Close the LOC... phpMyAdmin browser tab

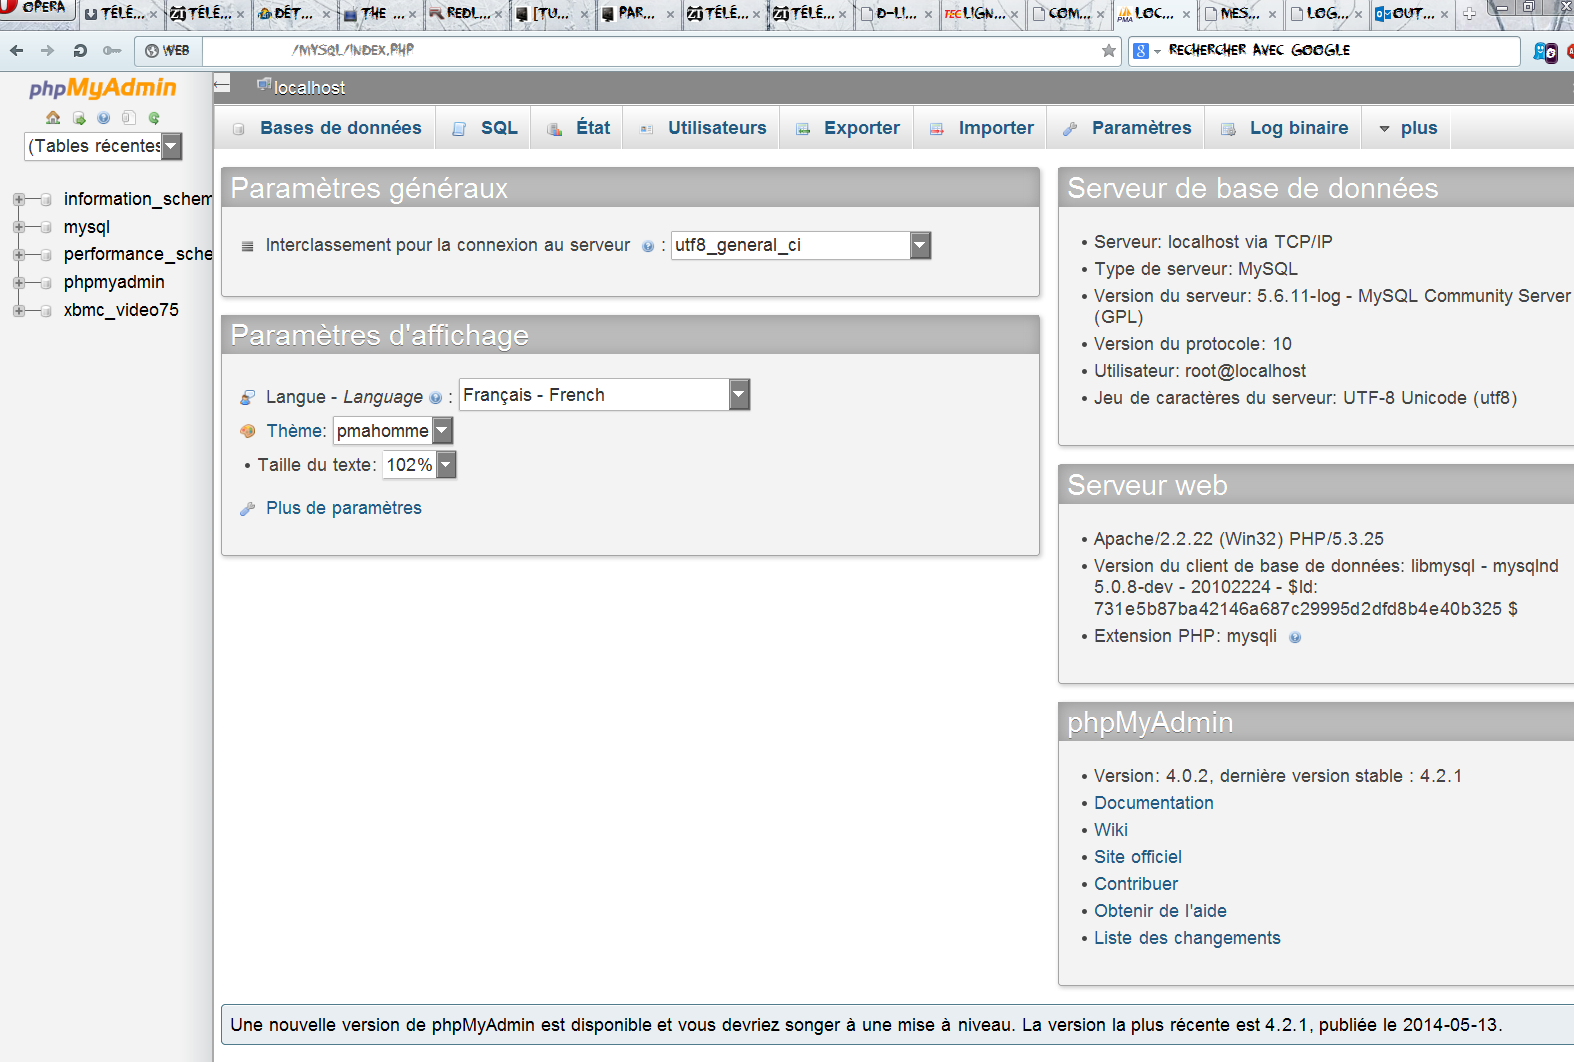pos(1186,15)
